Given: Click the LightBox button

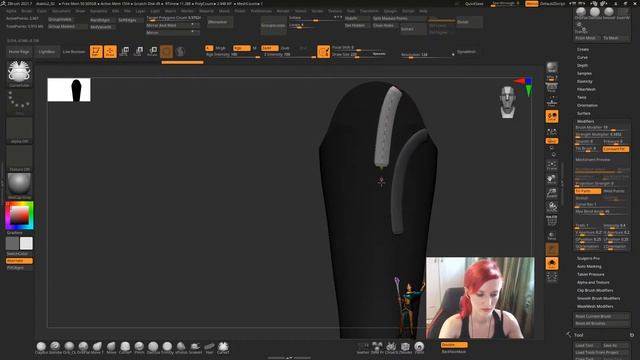Looking at the screenshot, I should pyautogui.click(x=47, y=52).
